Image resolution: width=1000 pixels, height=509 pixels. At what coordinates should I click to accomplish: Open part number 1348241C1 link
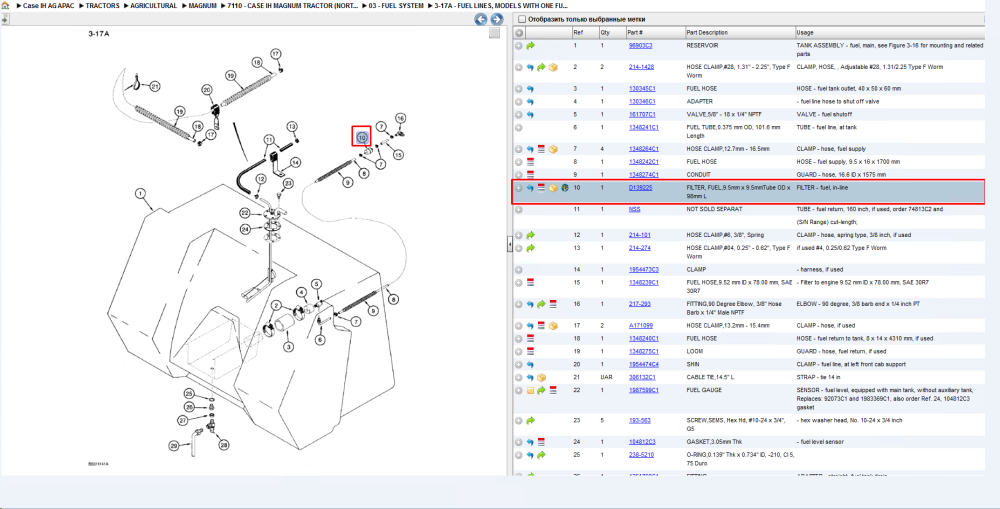[643, 128]
